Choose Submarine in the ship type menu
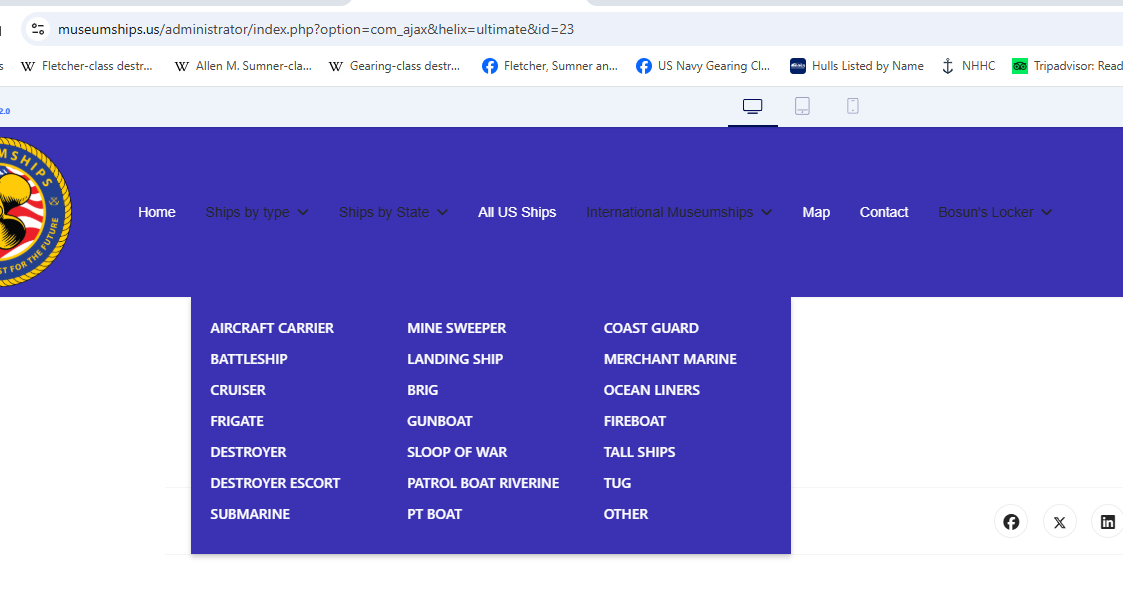The height and width of the screenshot is (610, 1123). coord(250,514)
